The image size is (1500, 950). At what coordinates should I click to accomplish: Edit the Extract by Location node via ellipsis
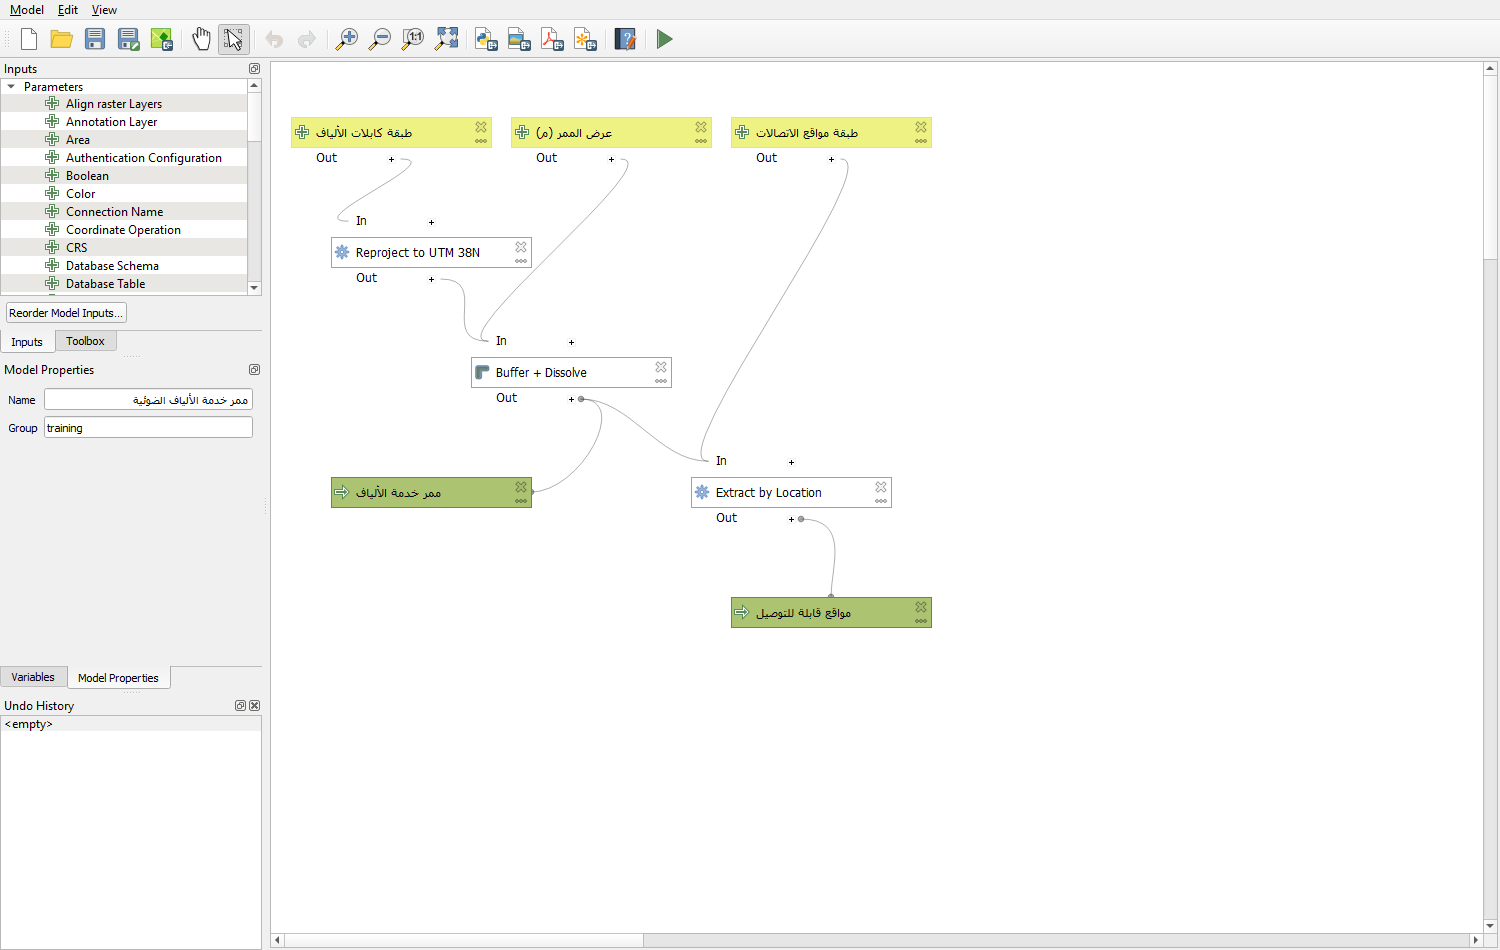[881, 501]
